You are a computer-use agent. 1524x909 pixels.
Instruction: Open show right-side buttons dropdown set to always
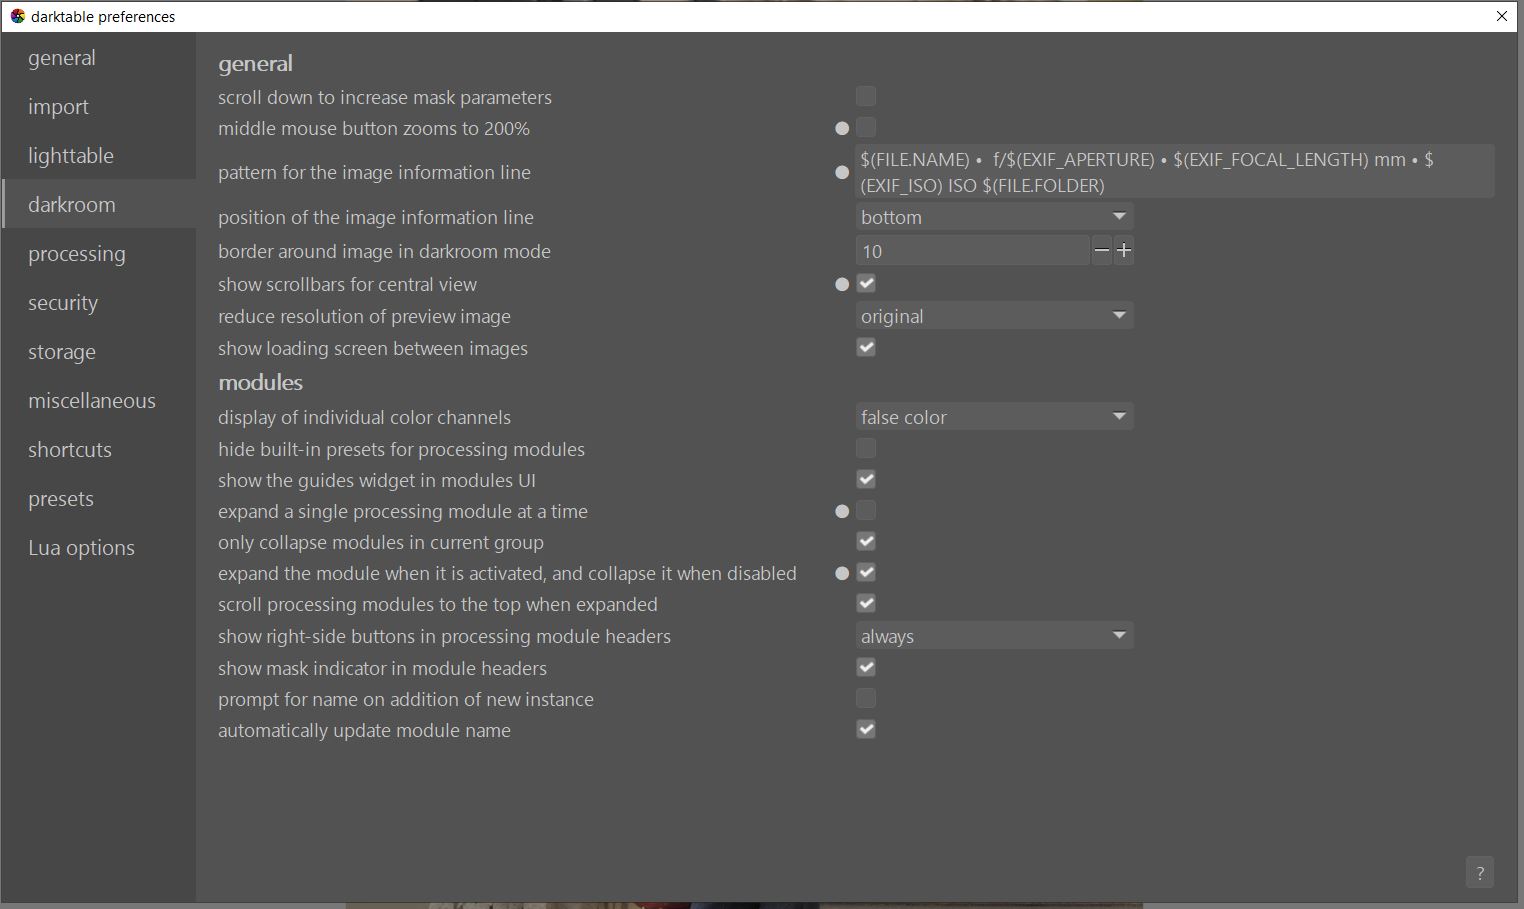coord(995,636)
